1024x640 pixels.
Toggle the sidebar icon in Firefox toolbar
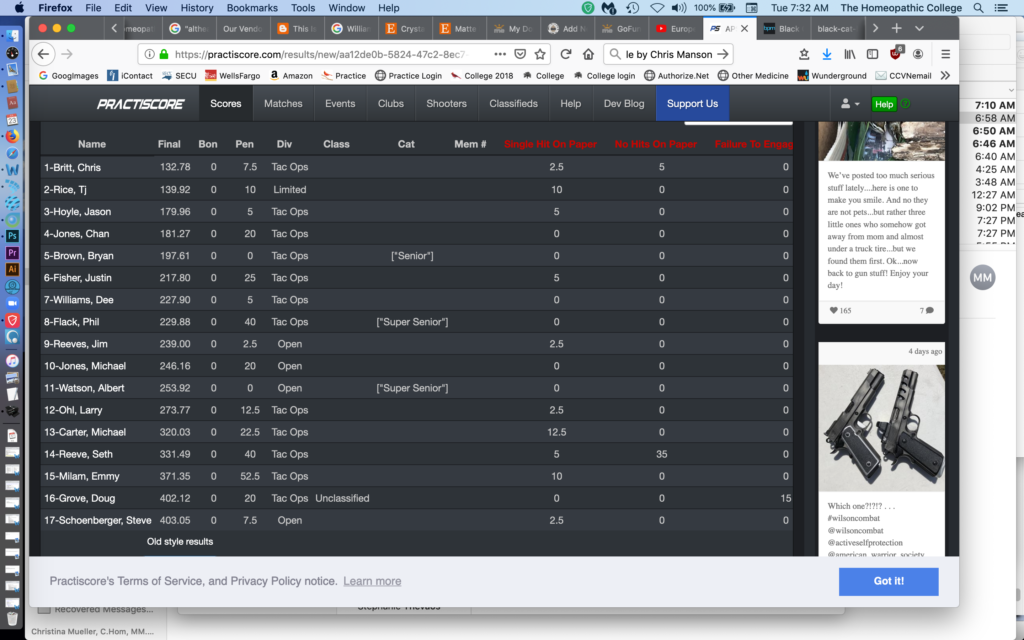(x=872, y=54)
